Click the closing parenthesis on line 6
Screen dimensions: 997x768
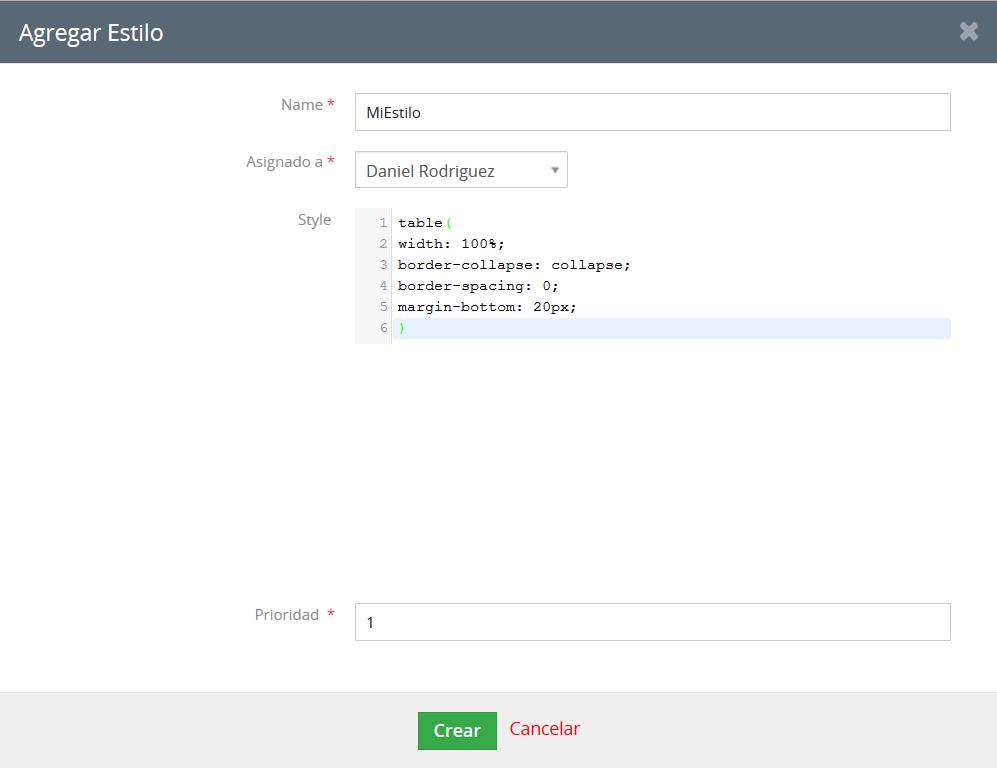(x=401, y=328)
